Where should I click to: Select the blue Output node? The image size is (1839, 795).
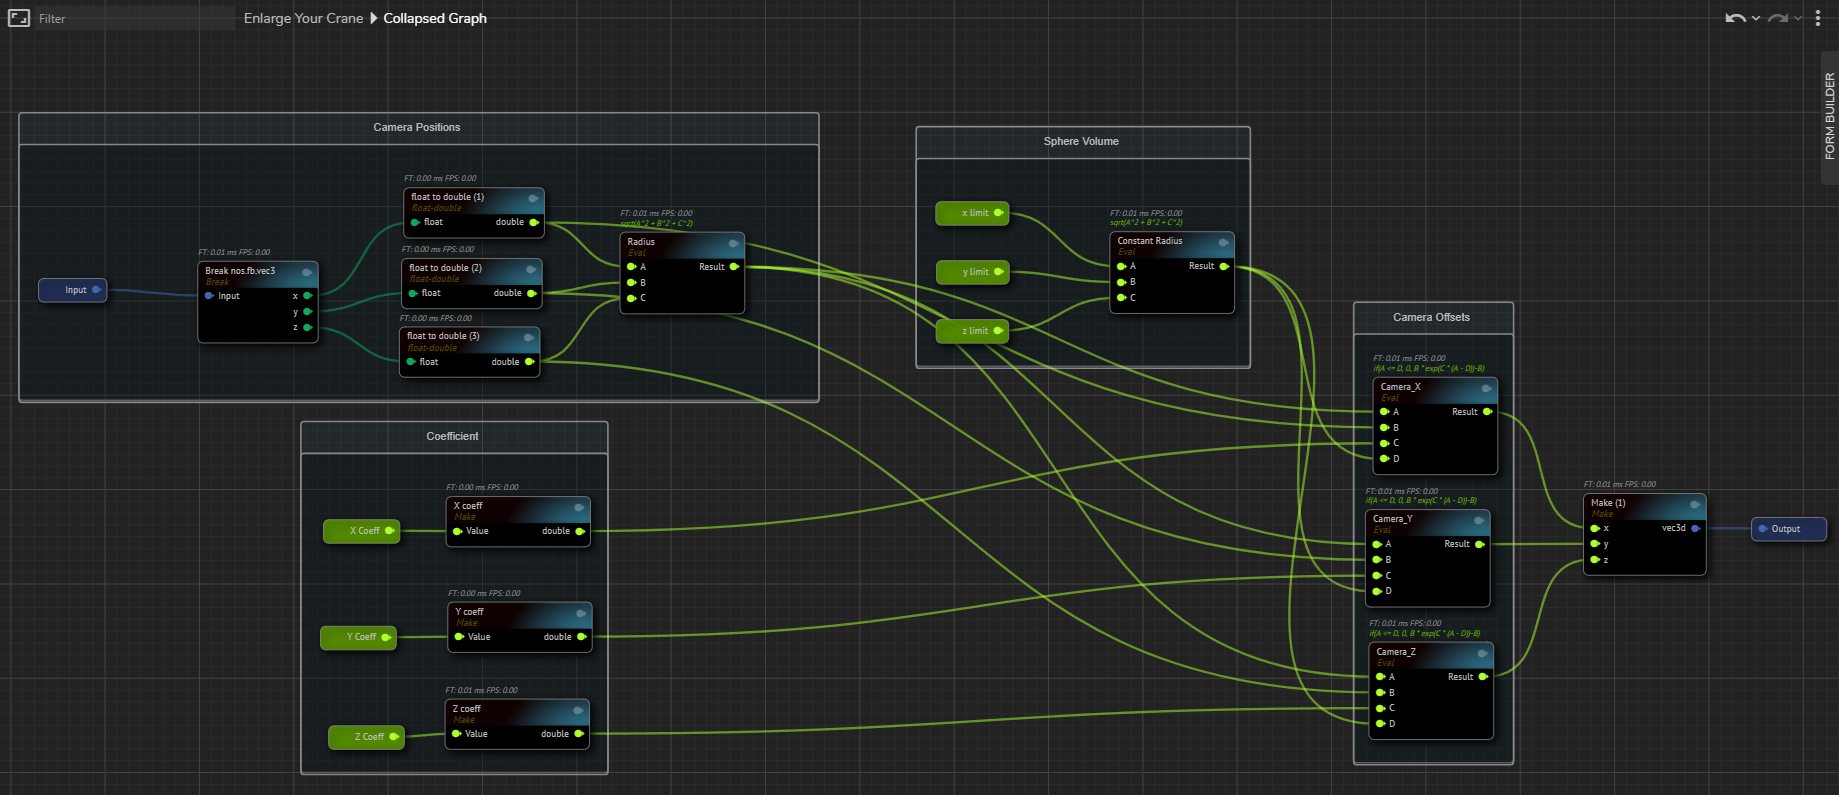[x=1789, y=529]
